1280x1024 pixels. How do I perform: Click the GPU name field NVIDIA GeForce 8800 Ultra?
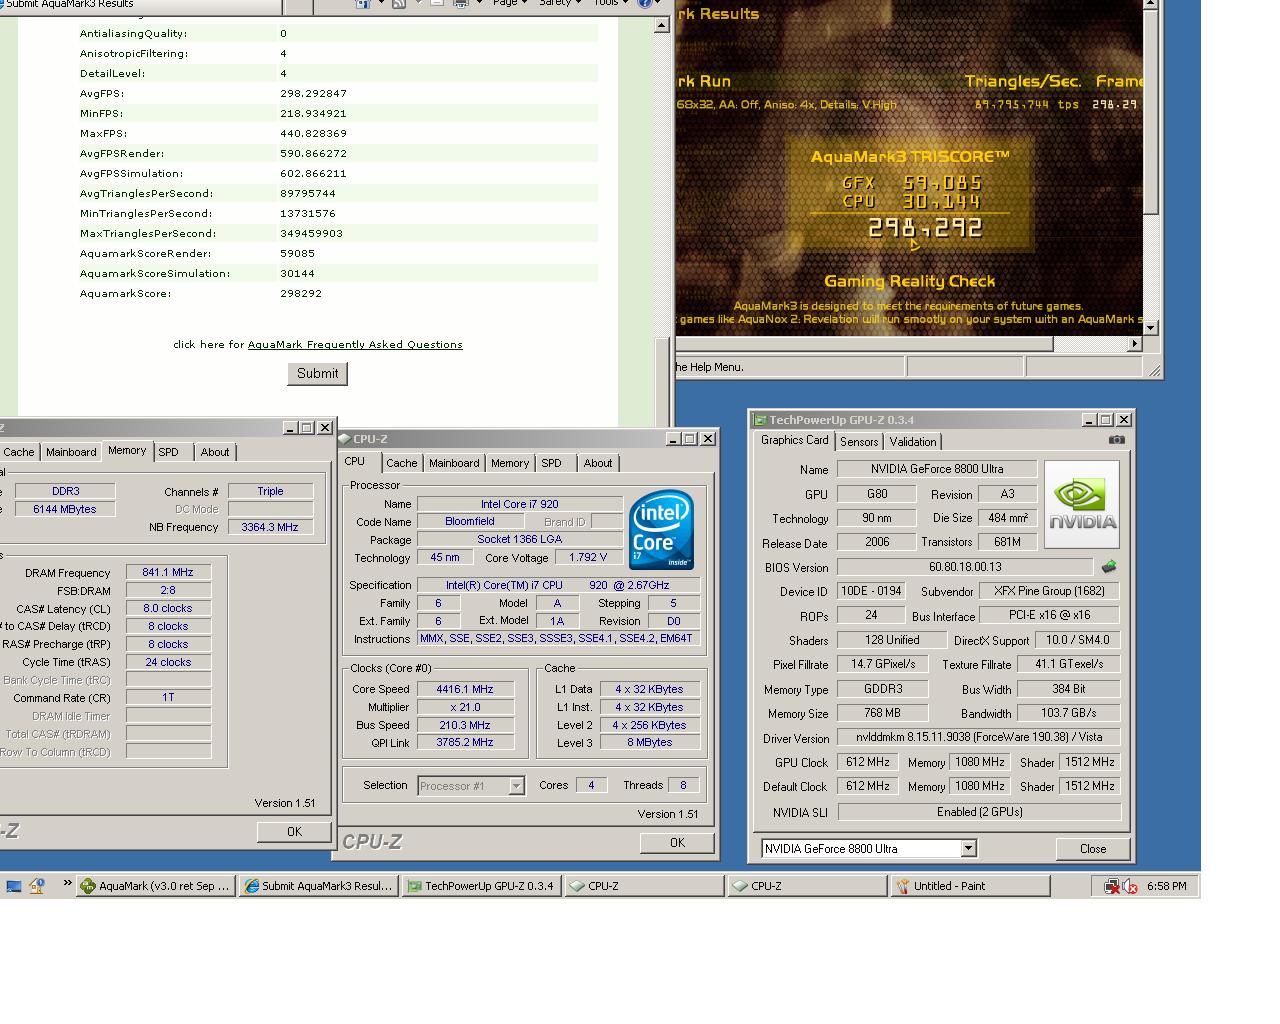[937, 469]
